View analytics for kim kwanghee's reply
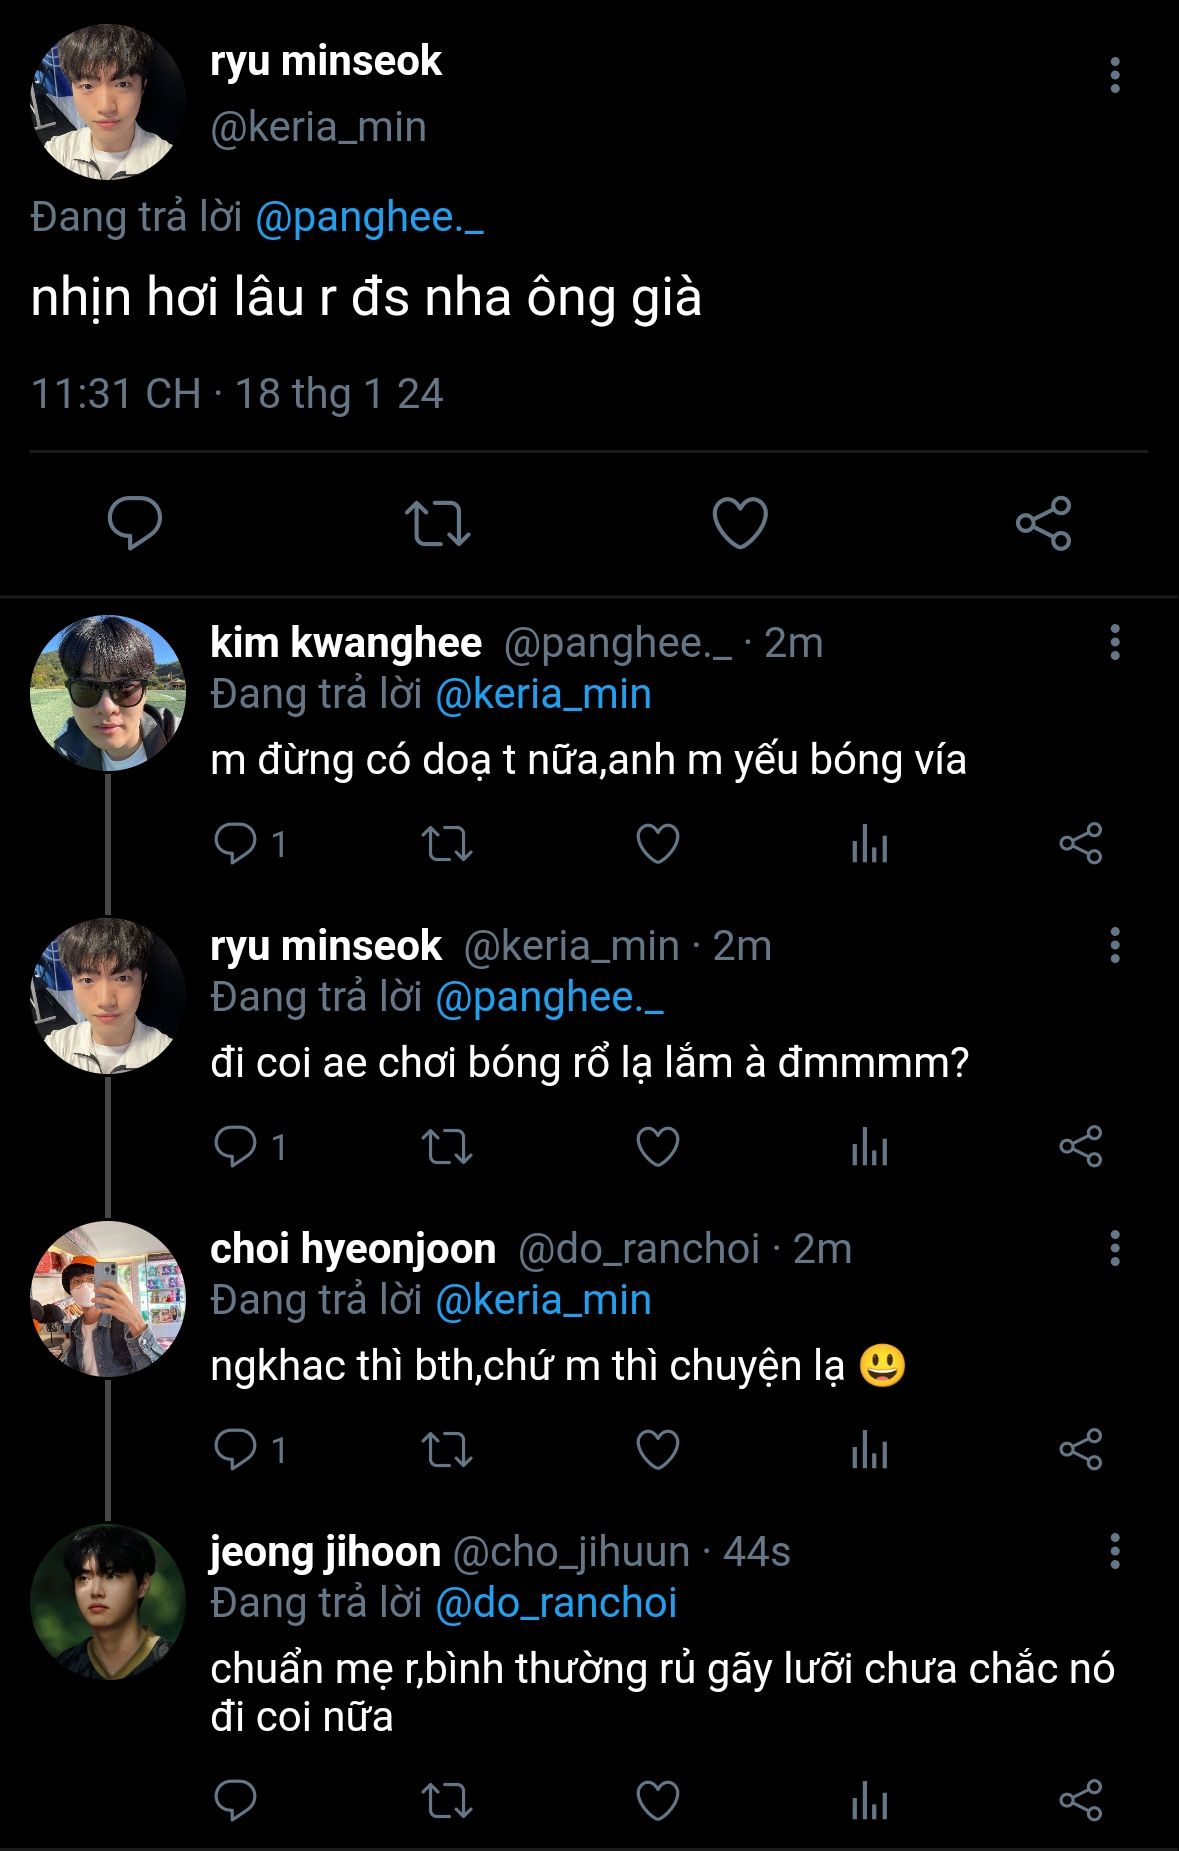 pyautogui.click(x=869, y=846)
